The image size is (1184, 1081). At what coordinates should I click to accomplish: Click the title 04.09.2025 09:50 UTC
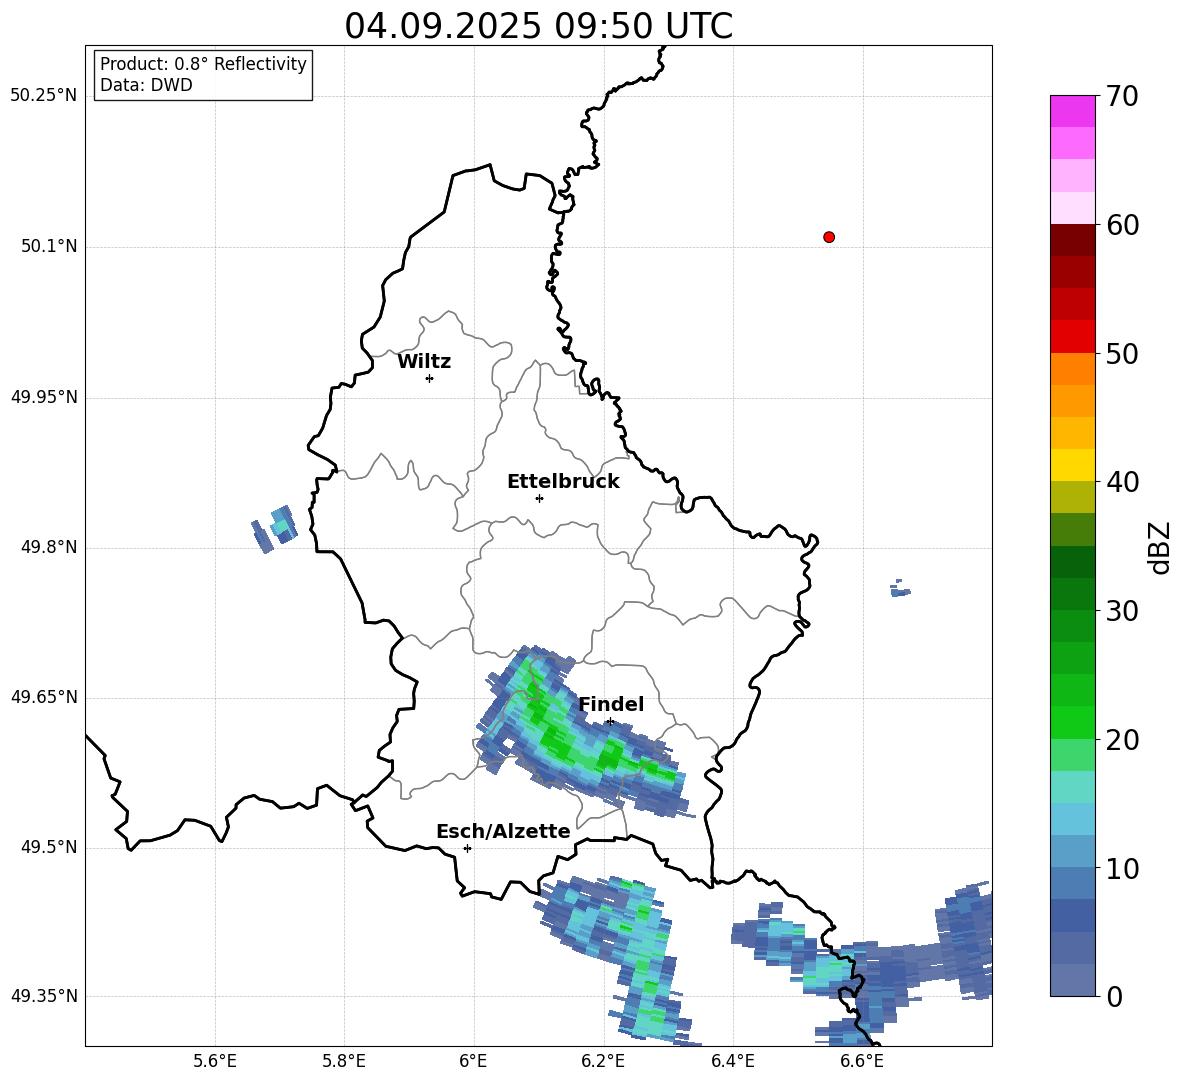(x=538, y=26)
